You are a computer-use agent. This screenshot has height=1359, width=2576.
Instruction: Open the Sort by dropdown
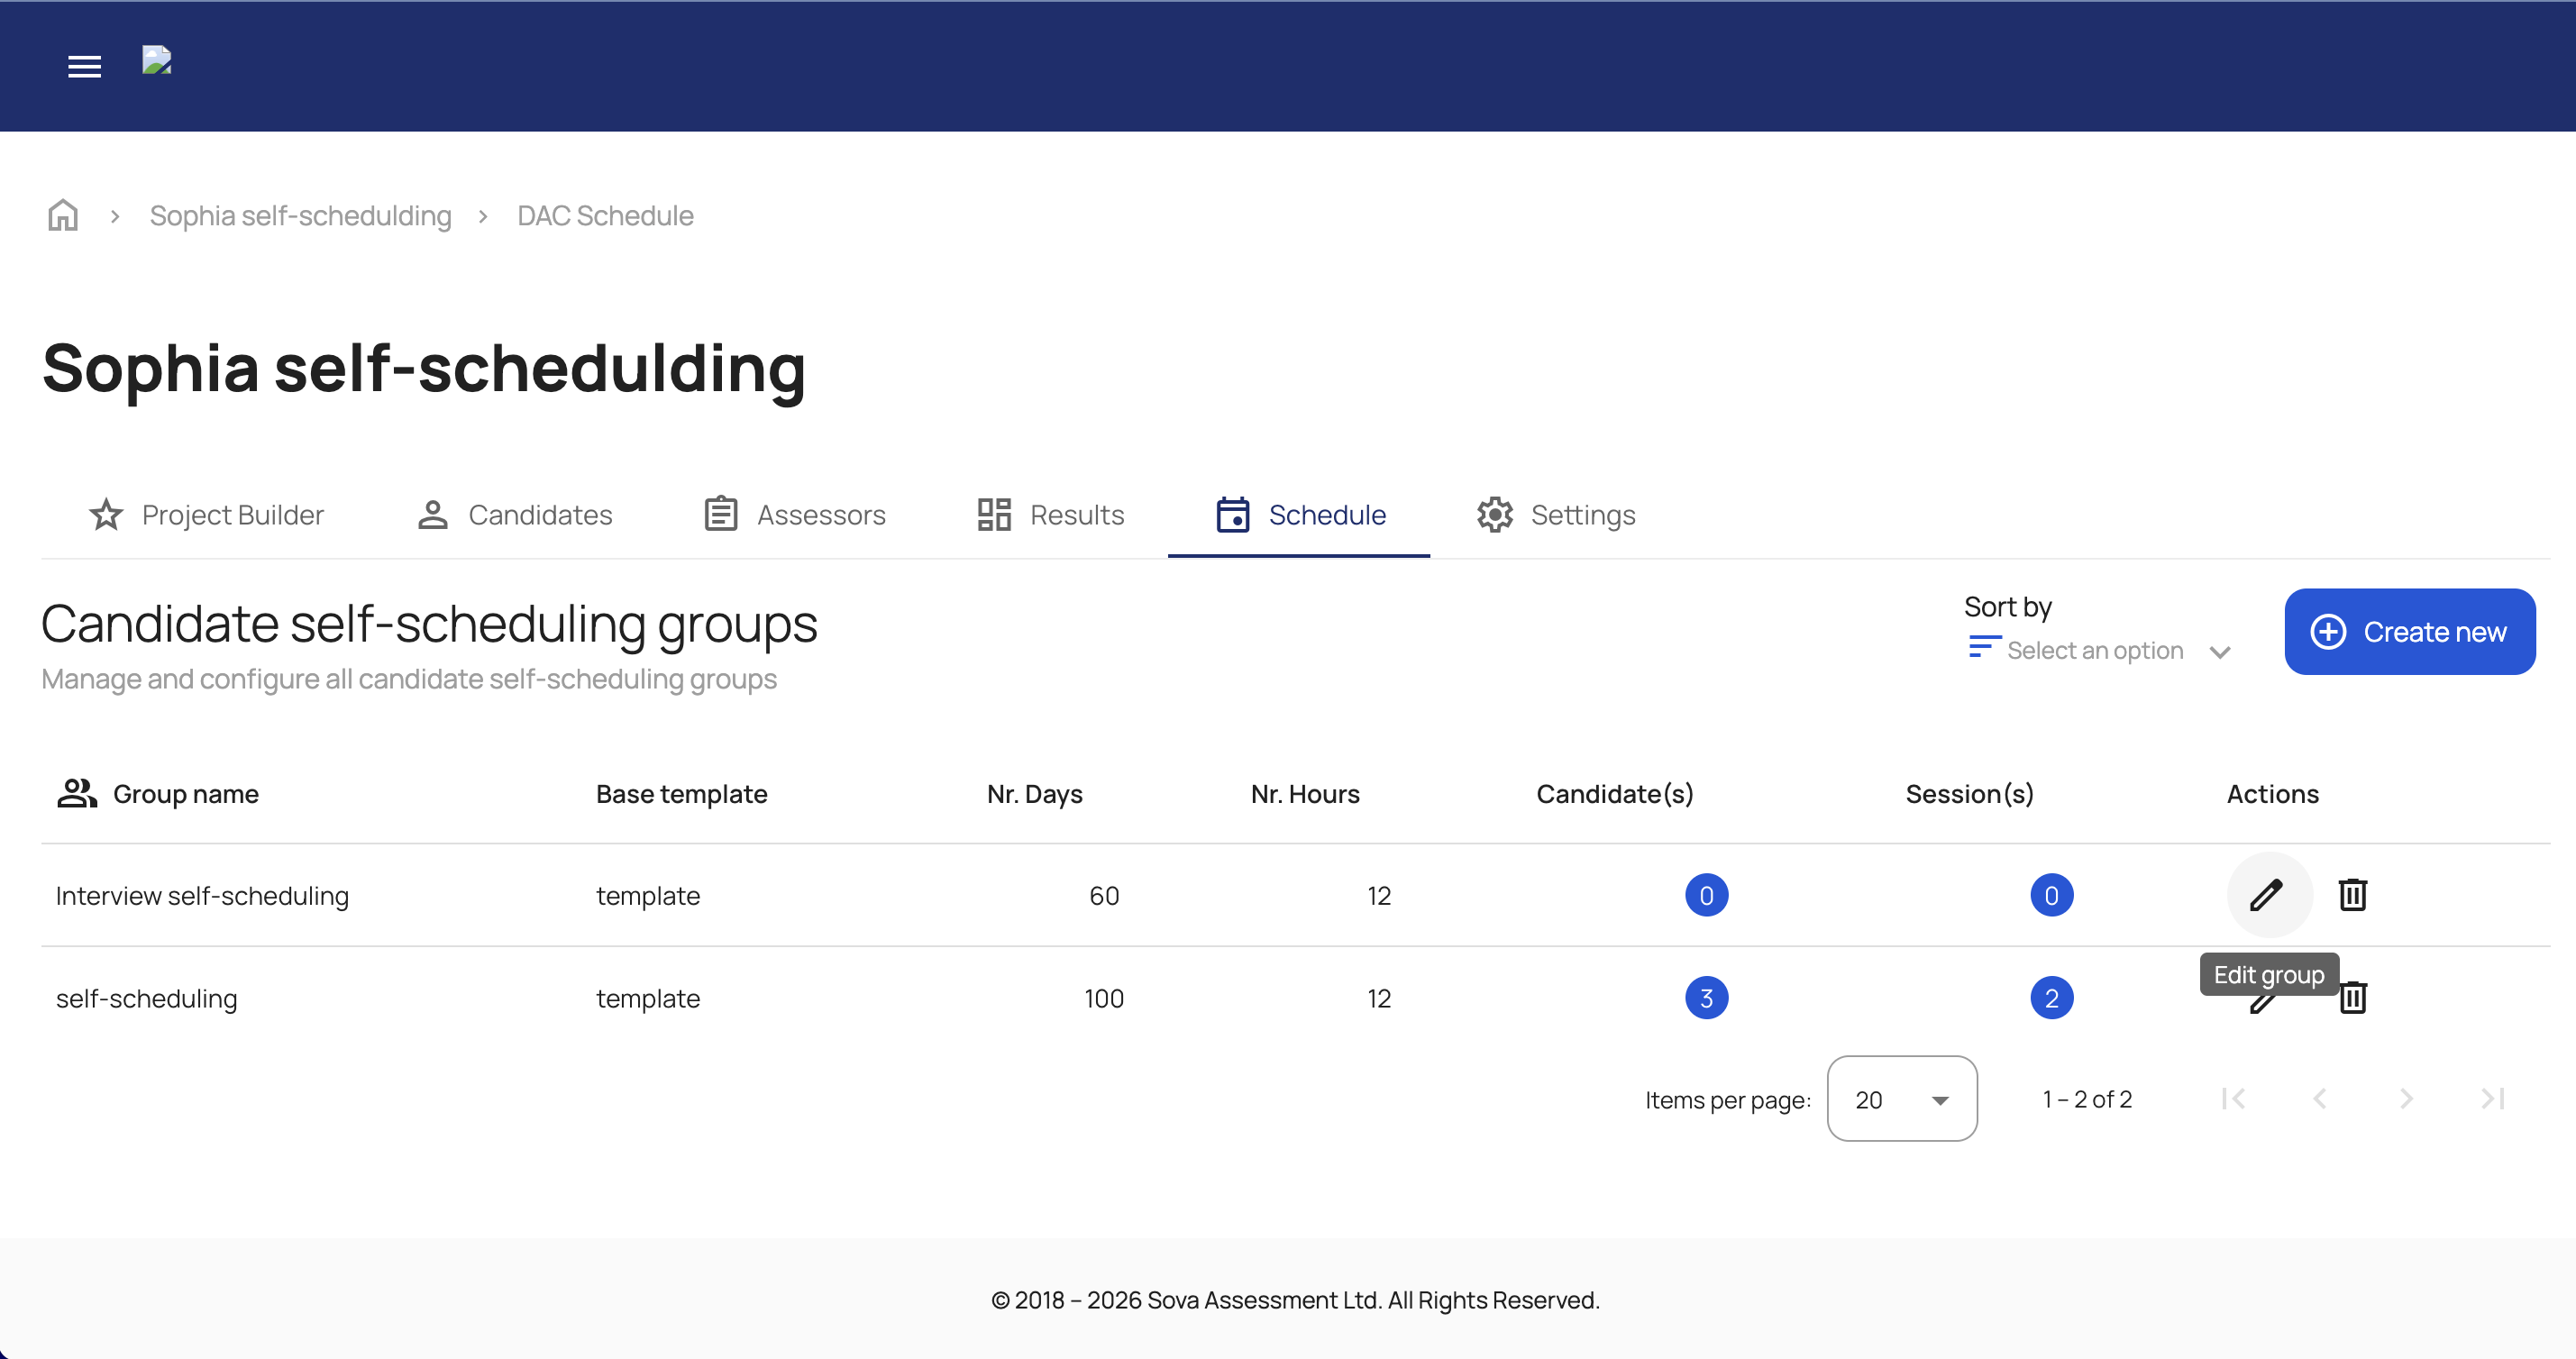click(x=2100, y=651)
